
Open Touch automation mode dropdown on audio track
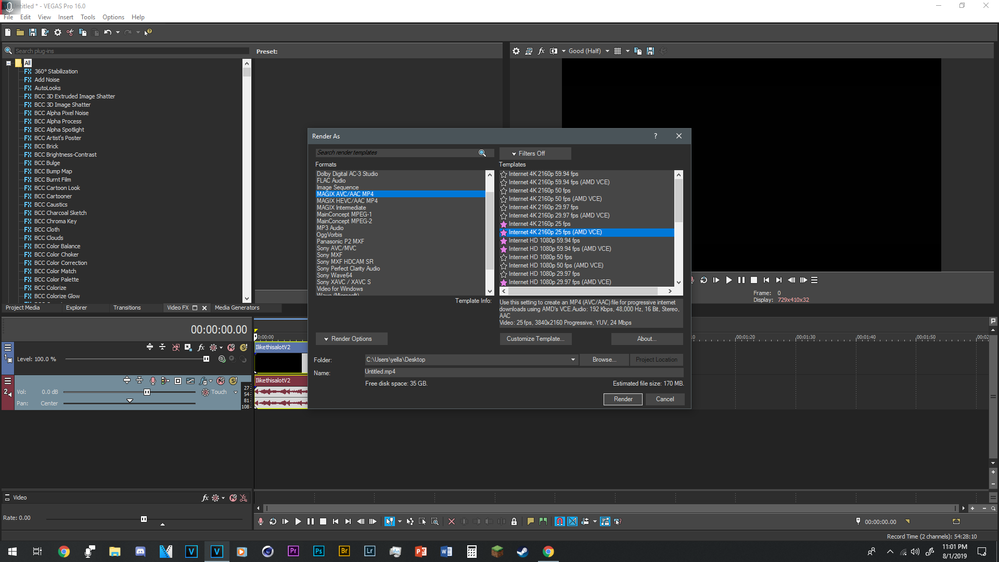236,393
